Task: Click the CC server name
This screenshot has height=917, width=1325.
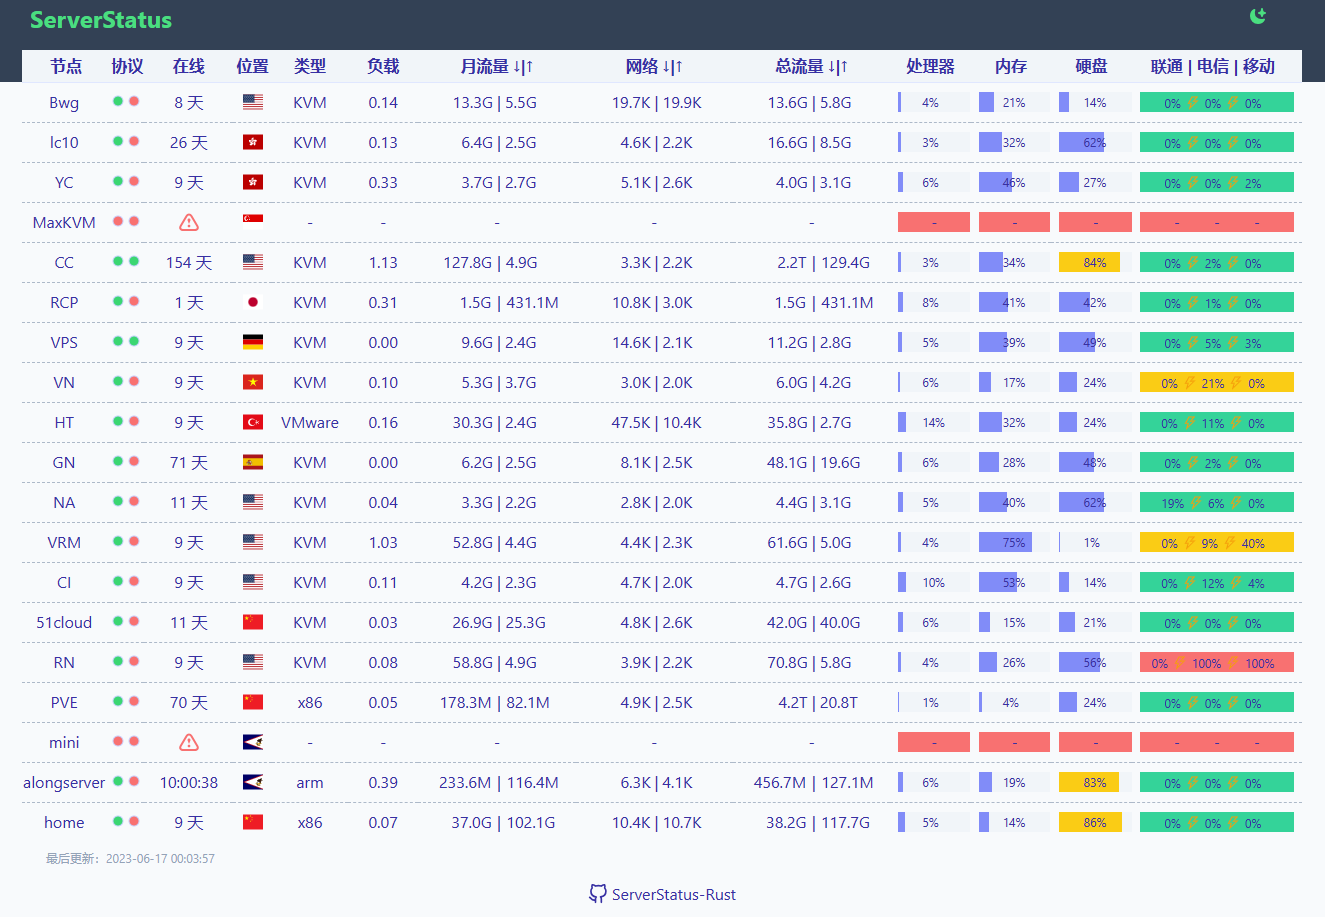Action: tap(63, 262)
